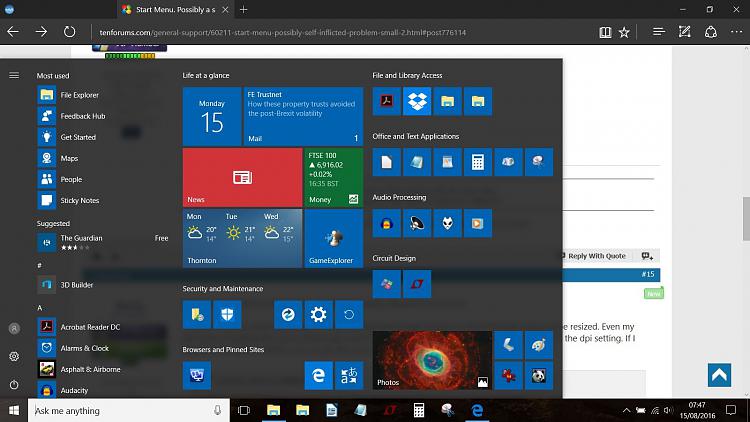Click Reply With Quote button

coord(597,256)
